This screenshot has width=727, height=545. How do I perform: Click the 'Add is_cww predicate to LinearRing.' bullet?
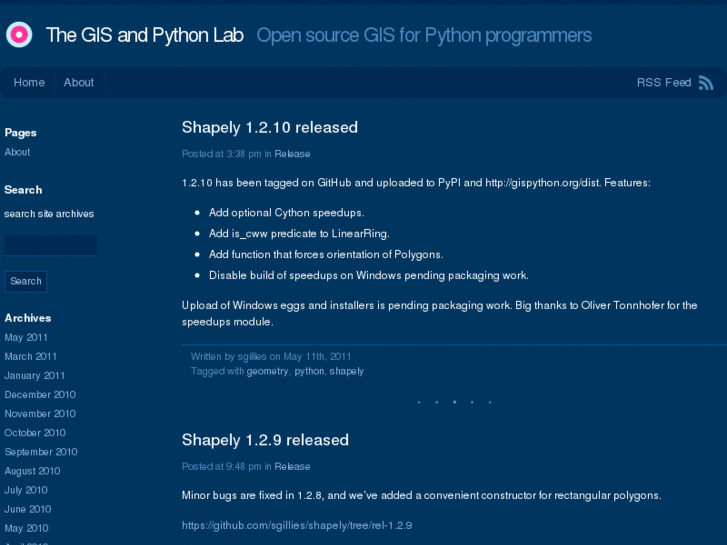click(299, 234)
